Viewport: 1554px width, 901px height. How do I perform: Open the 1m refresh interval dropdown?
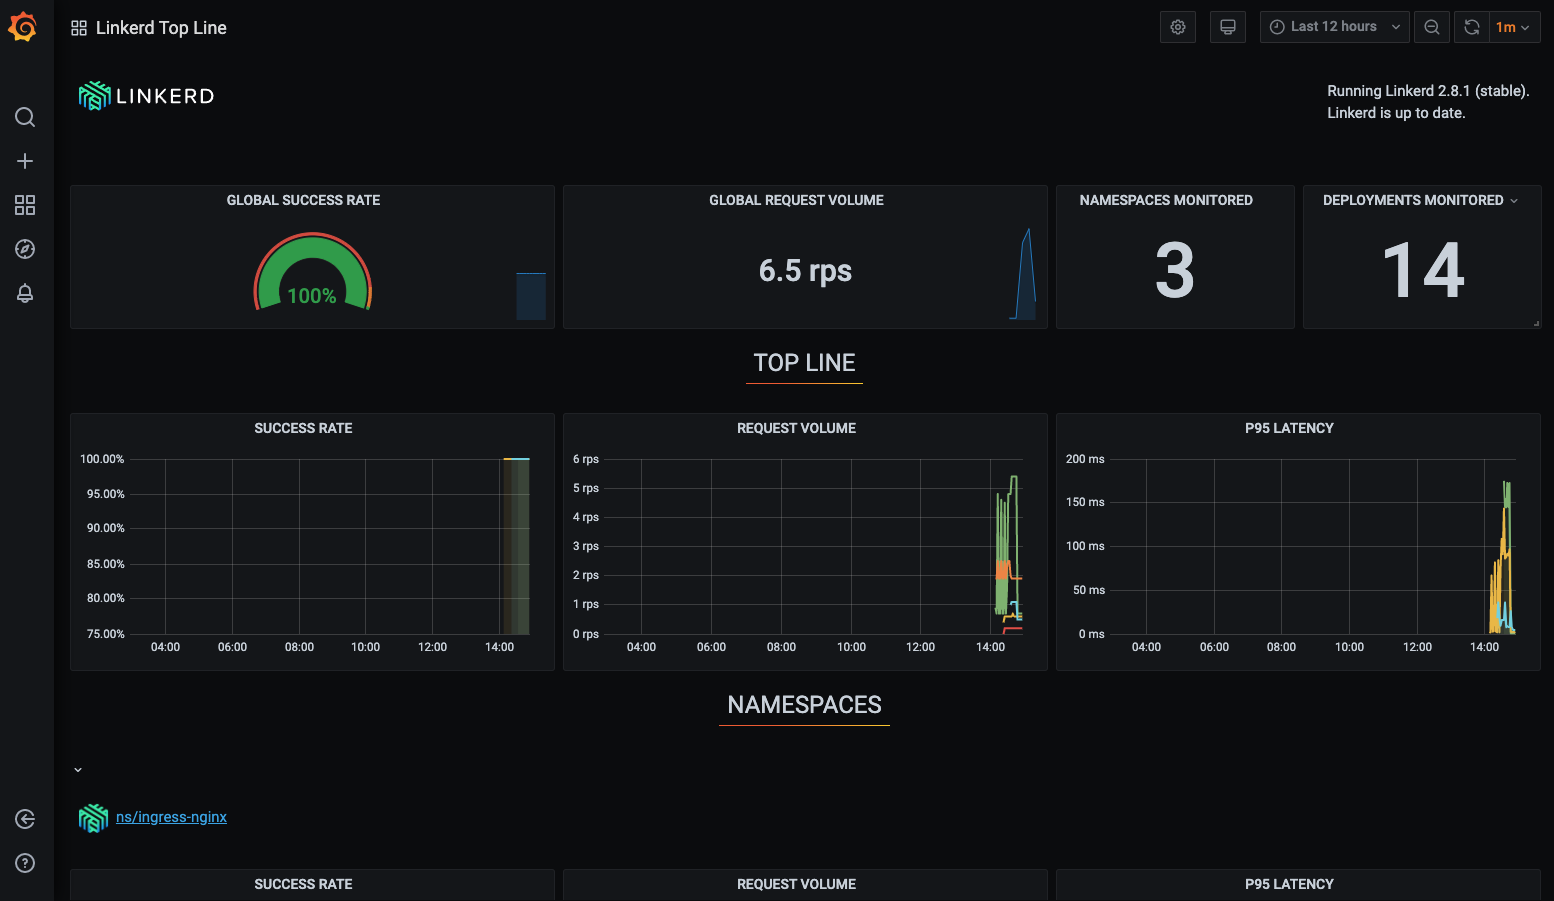point(1513,27)
